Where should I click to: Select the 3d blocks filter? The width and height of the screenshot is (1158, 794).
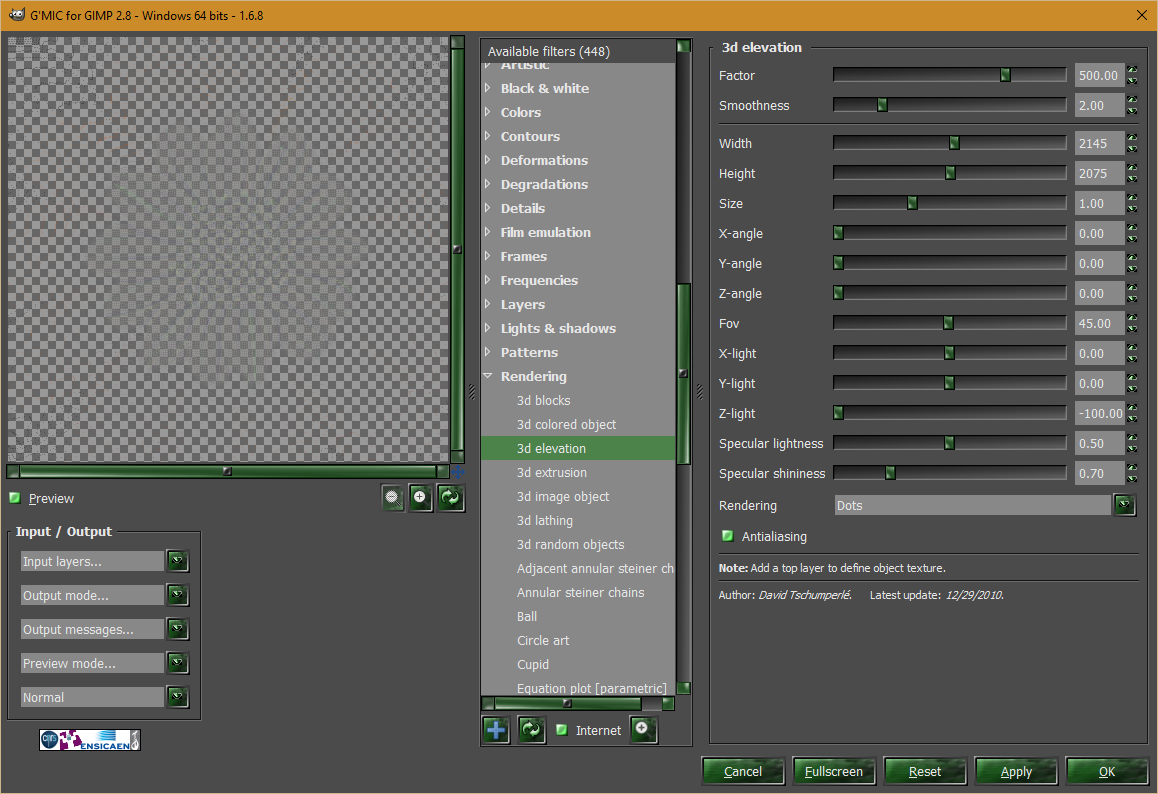[544, 400]
